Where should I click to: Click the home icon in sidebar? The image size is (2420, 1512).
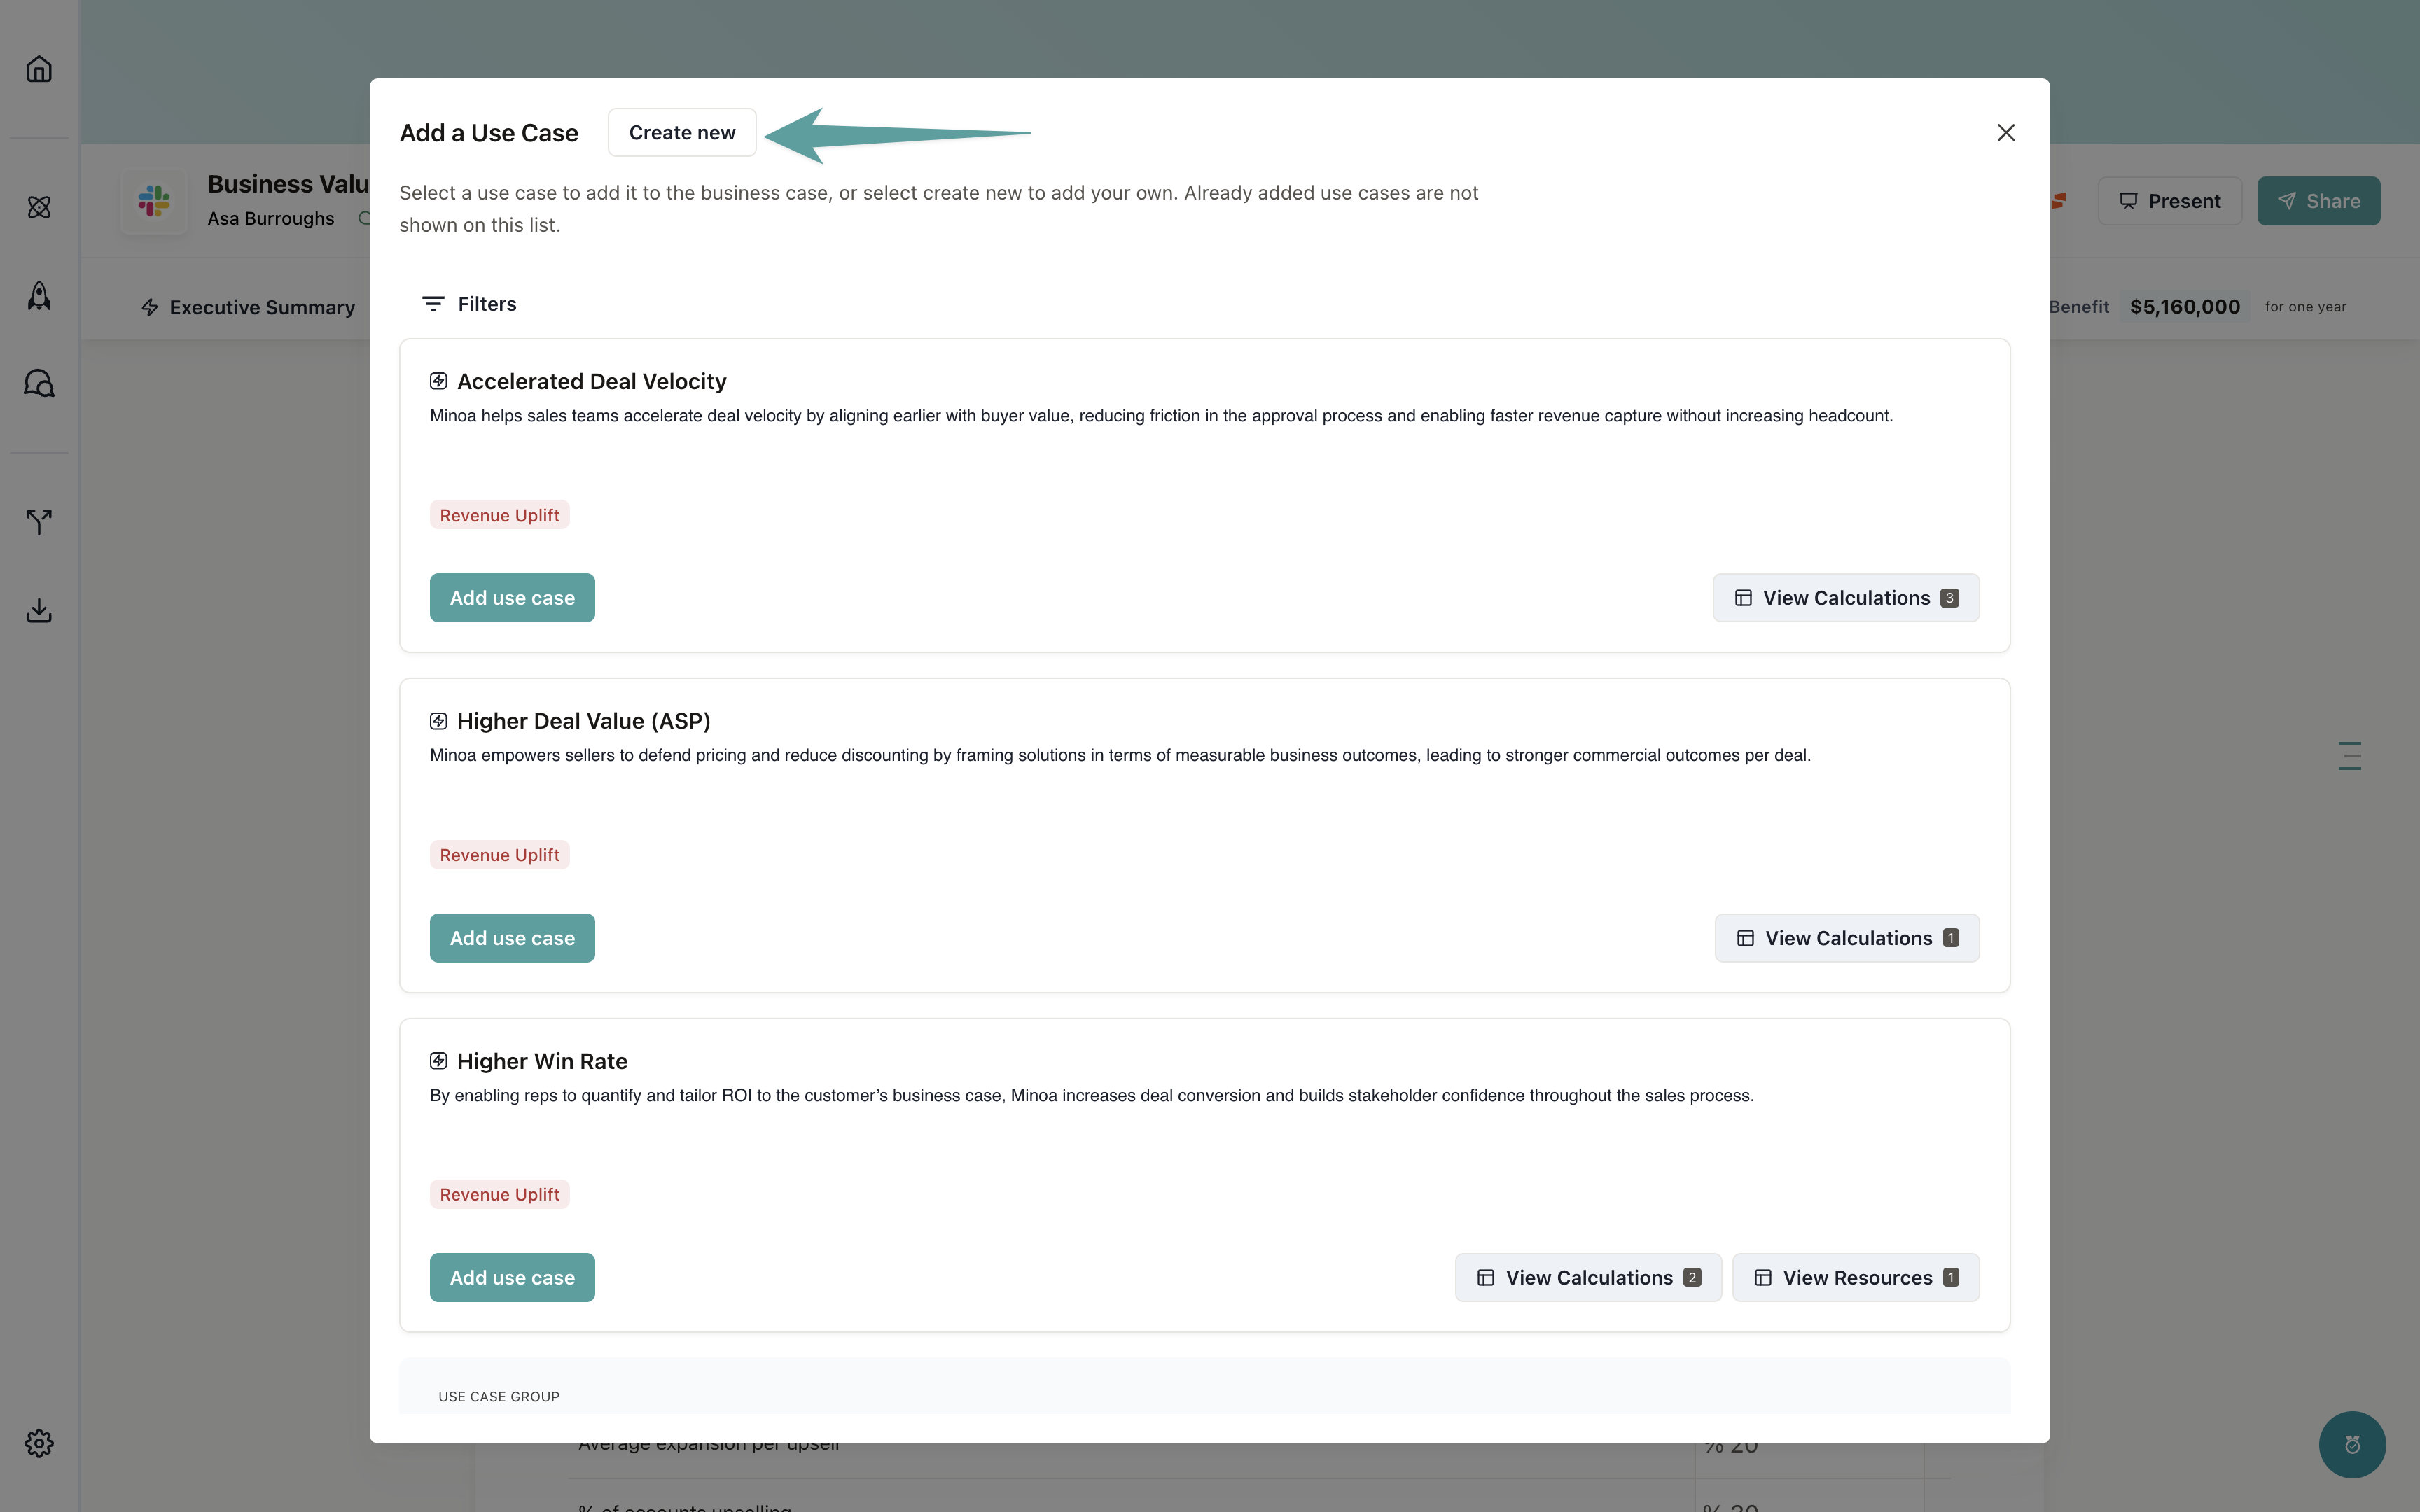(39, 69)
